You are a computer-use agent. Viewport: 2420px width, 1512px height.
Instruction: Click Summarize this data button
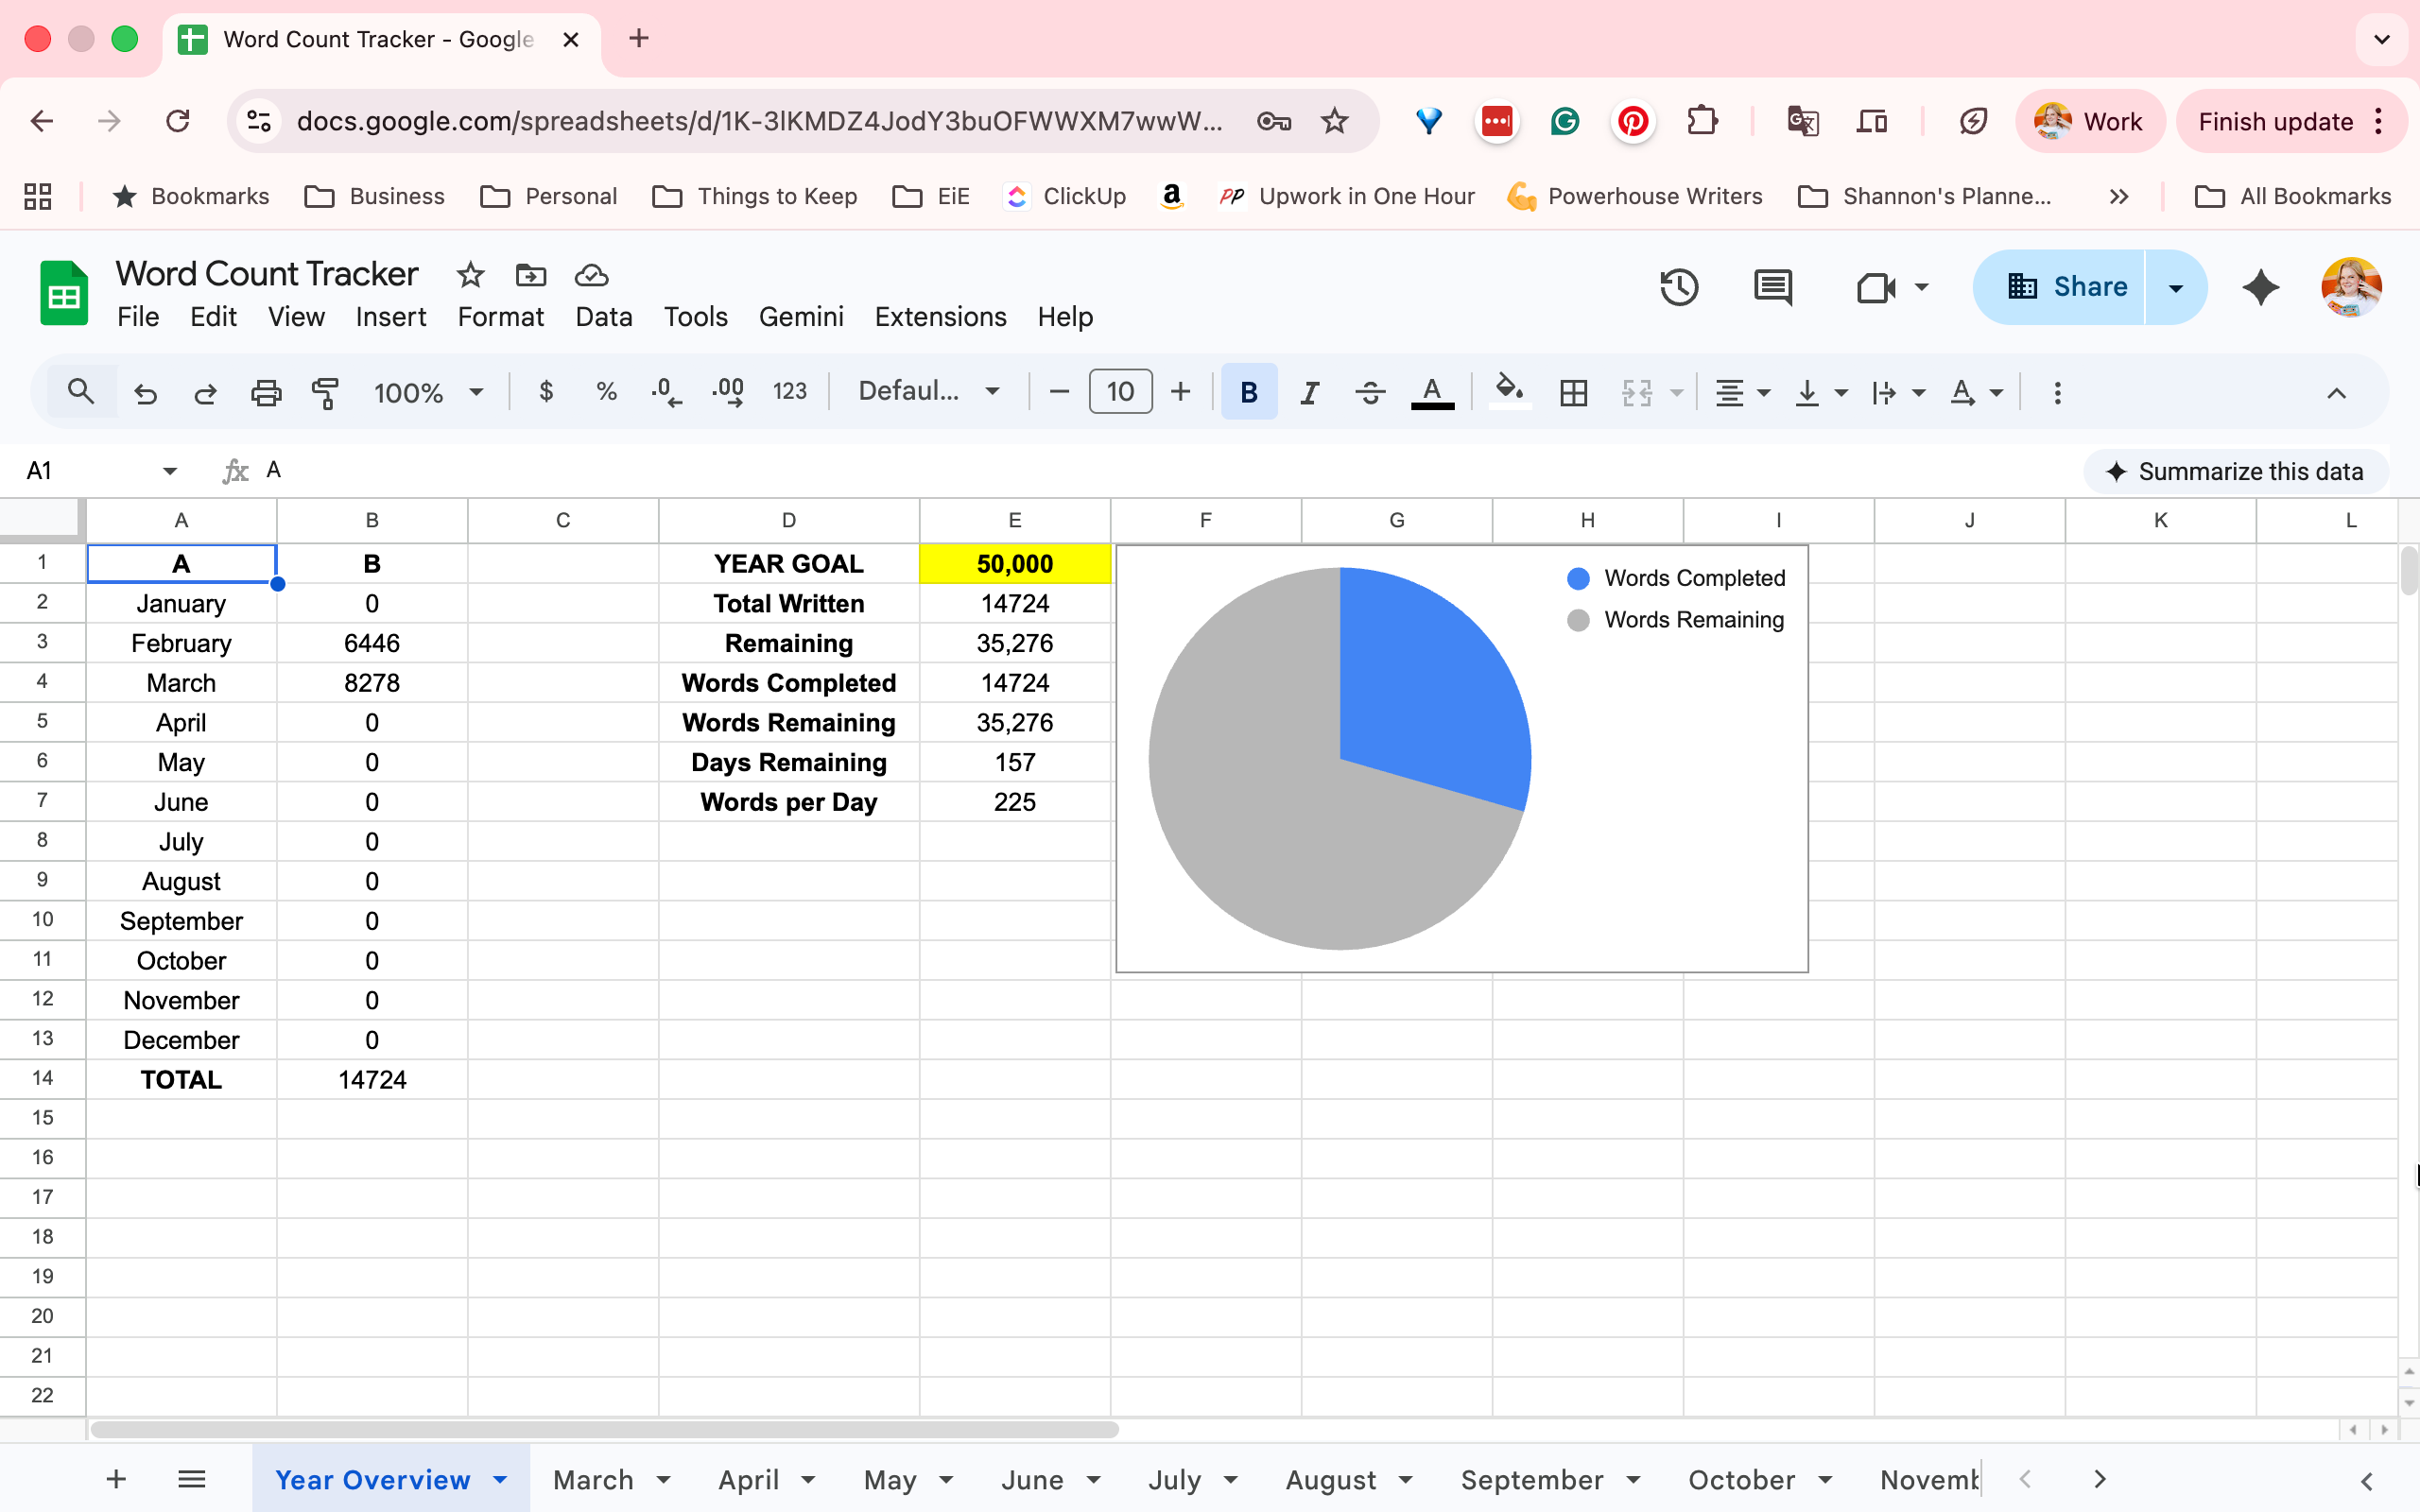tap(2235, 471)
